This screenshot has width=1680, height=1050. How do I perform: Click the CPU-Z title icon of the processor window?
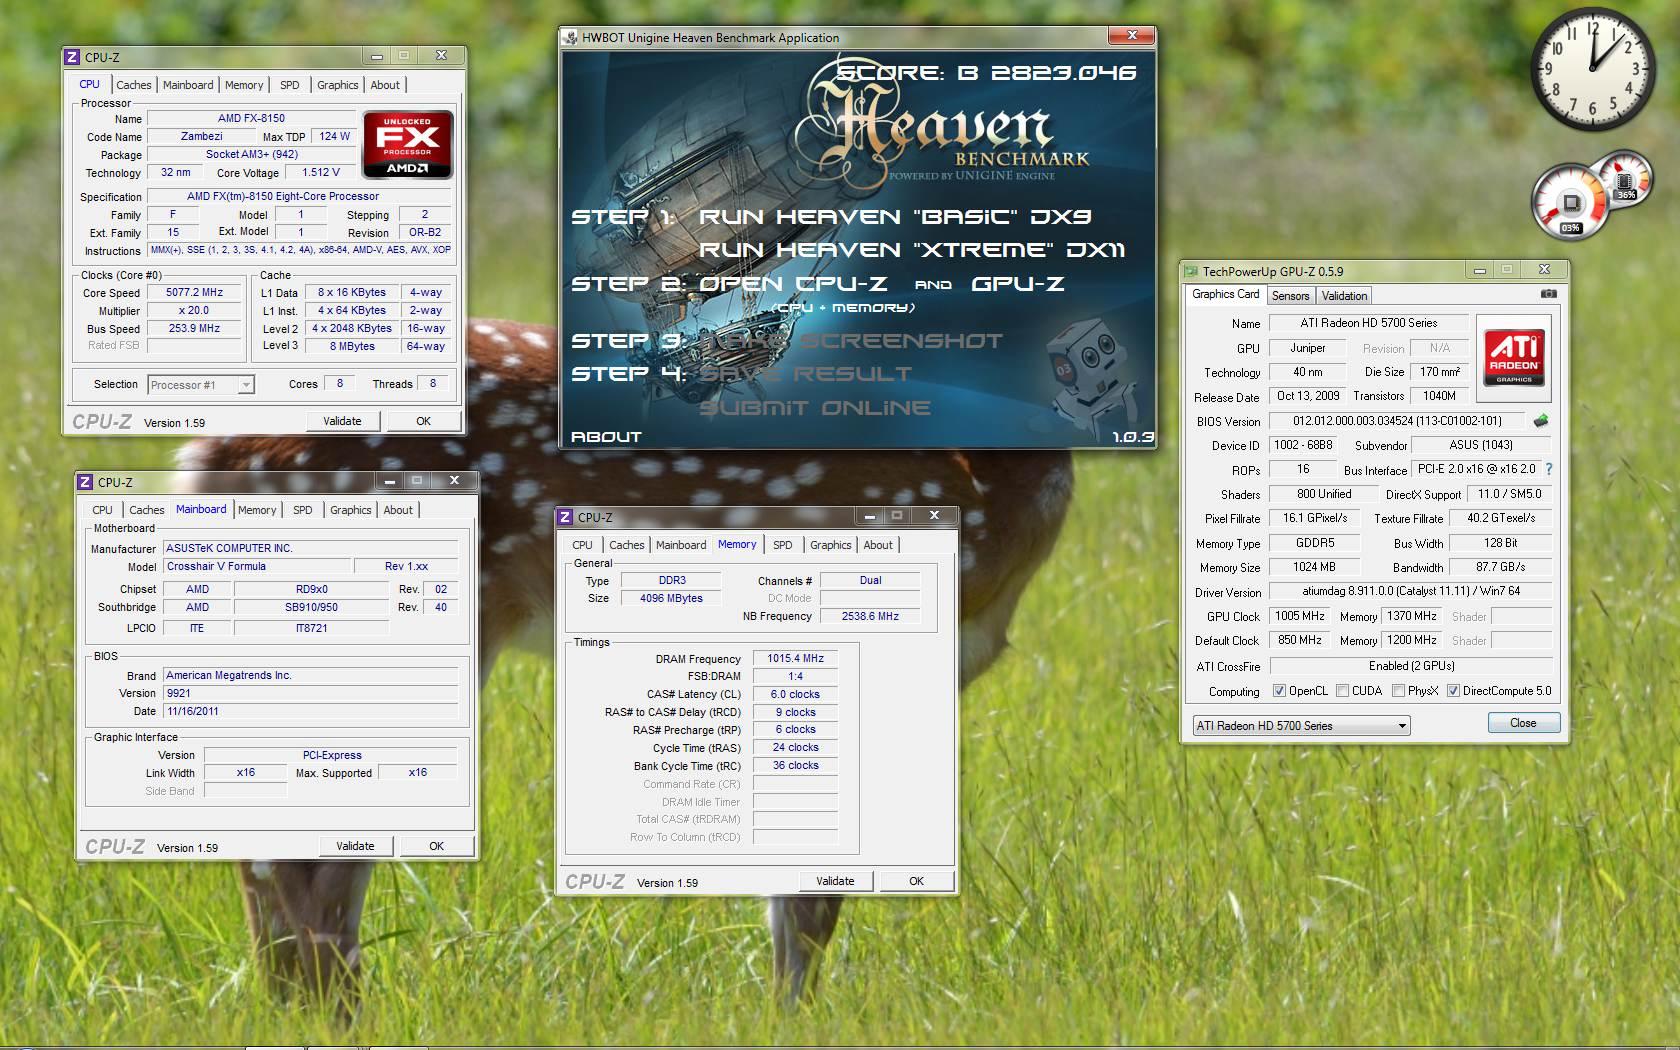[x=72, y=57]
